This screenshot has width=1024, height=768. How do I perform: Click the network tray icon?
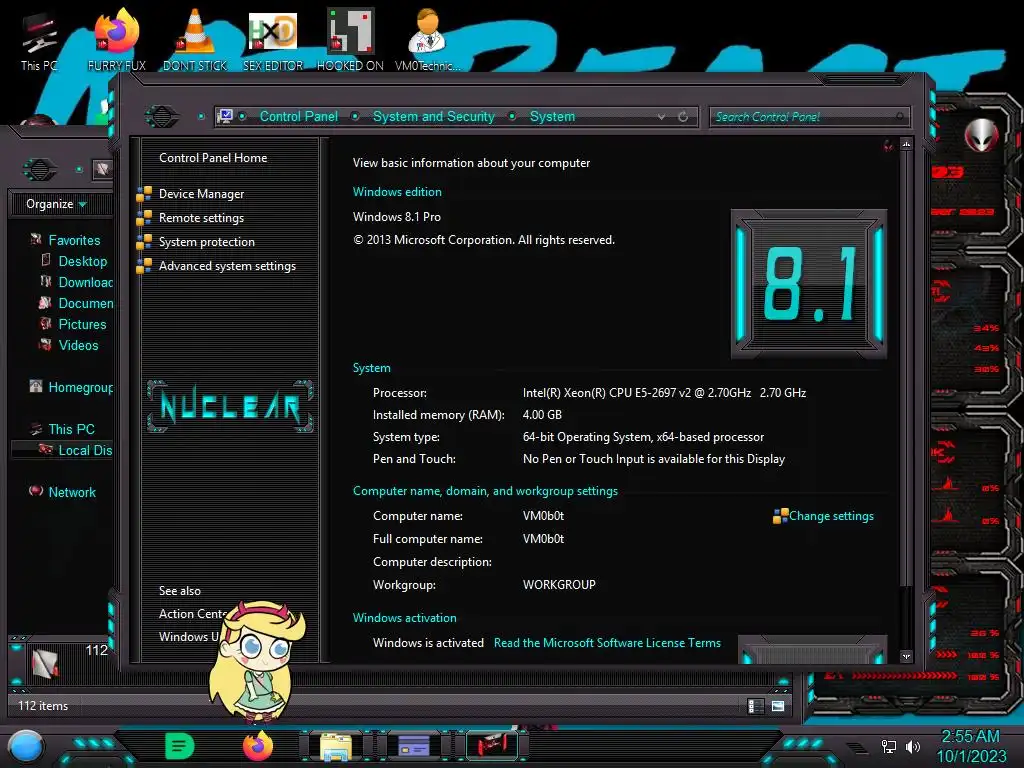coord(888,746)
